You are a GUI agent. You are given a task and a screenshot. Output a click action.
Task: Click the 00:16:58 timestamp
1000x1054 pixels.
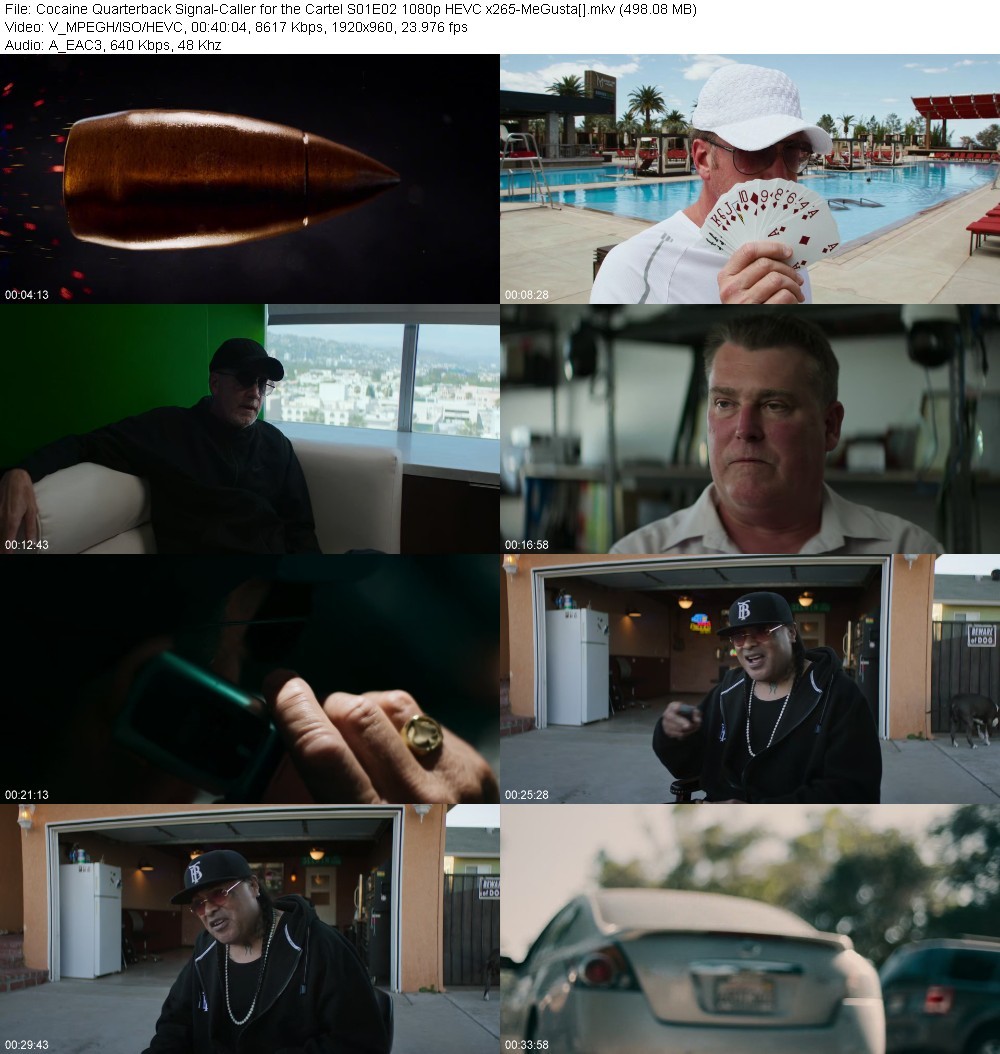(x=527, y=544)
